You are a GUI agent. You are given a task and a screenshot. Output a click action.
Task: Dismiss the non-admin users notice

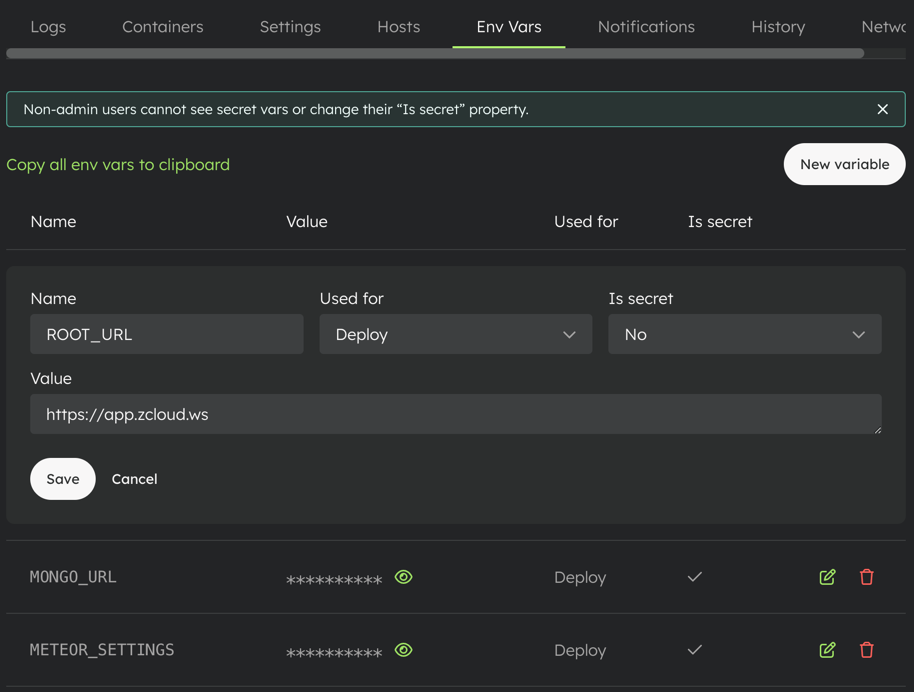point(883,109)
